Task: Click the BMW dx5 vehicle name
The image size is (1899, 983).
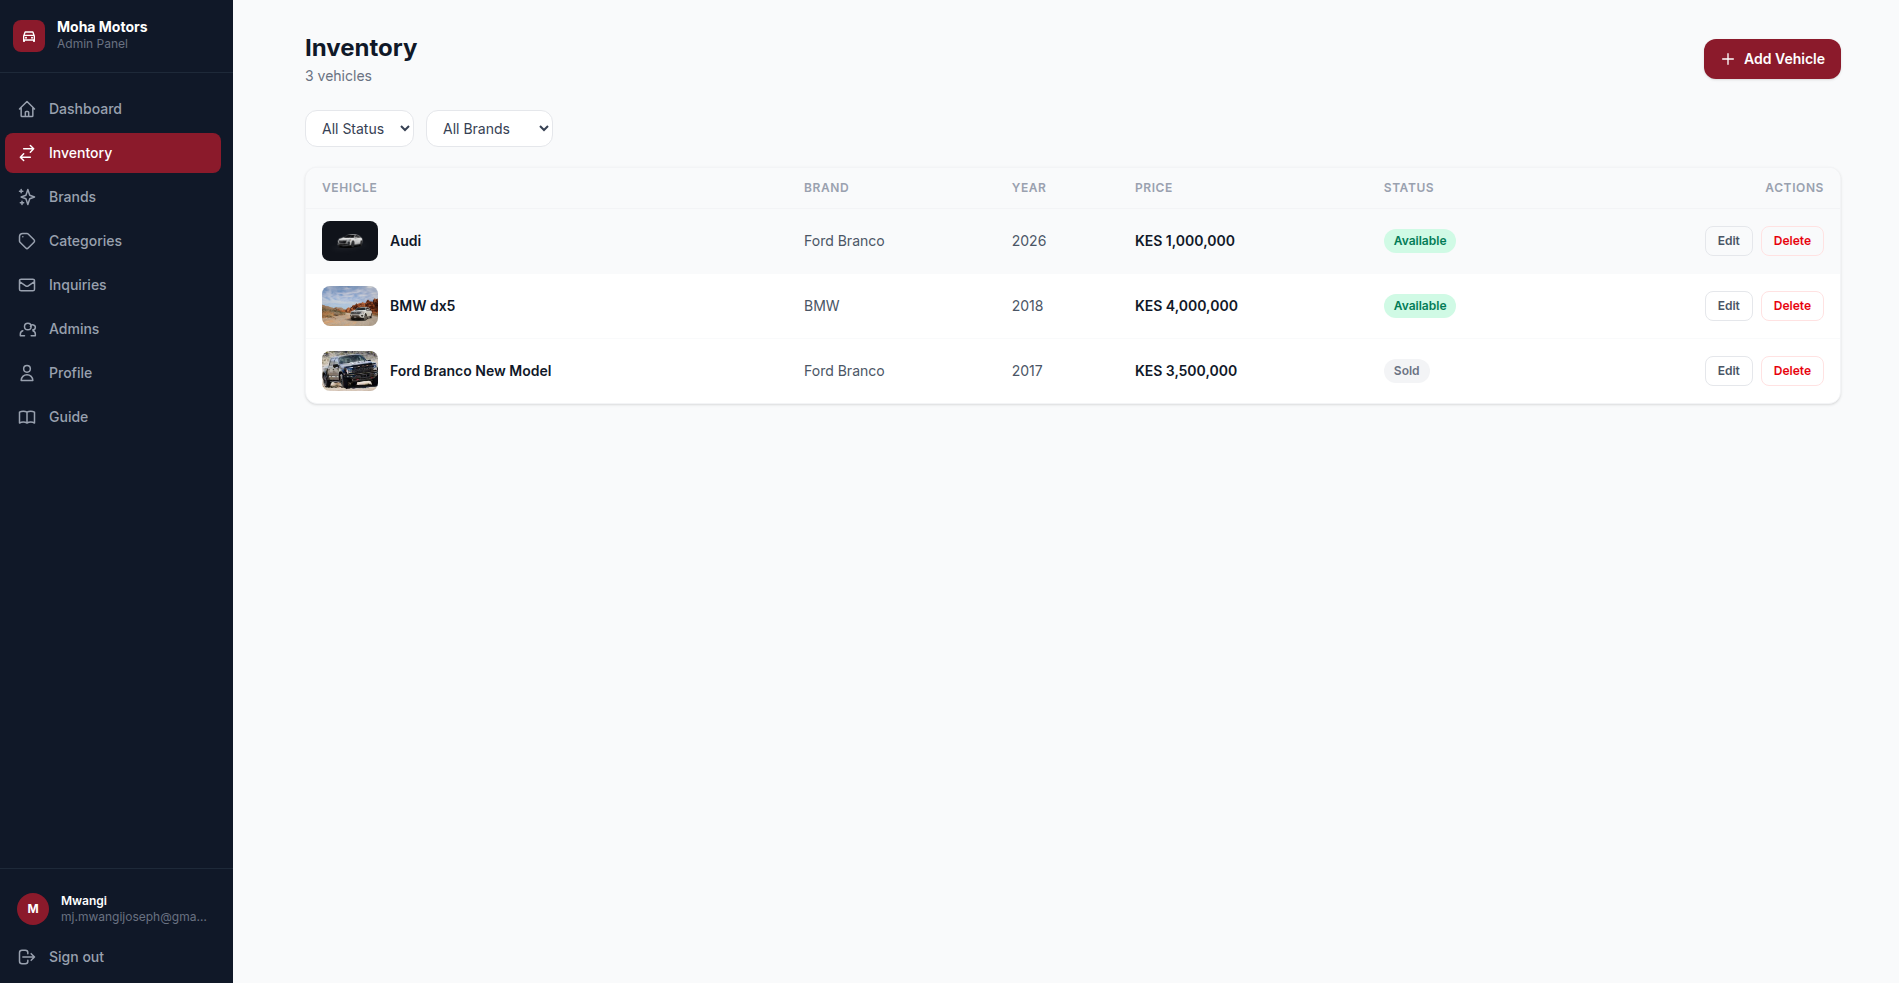Action: (x=422, y=306)
